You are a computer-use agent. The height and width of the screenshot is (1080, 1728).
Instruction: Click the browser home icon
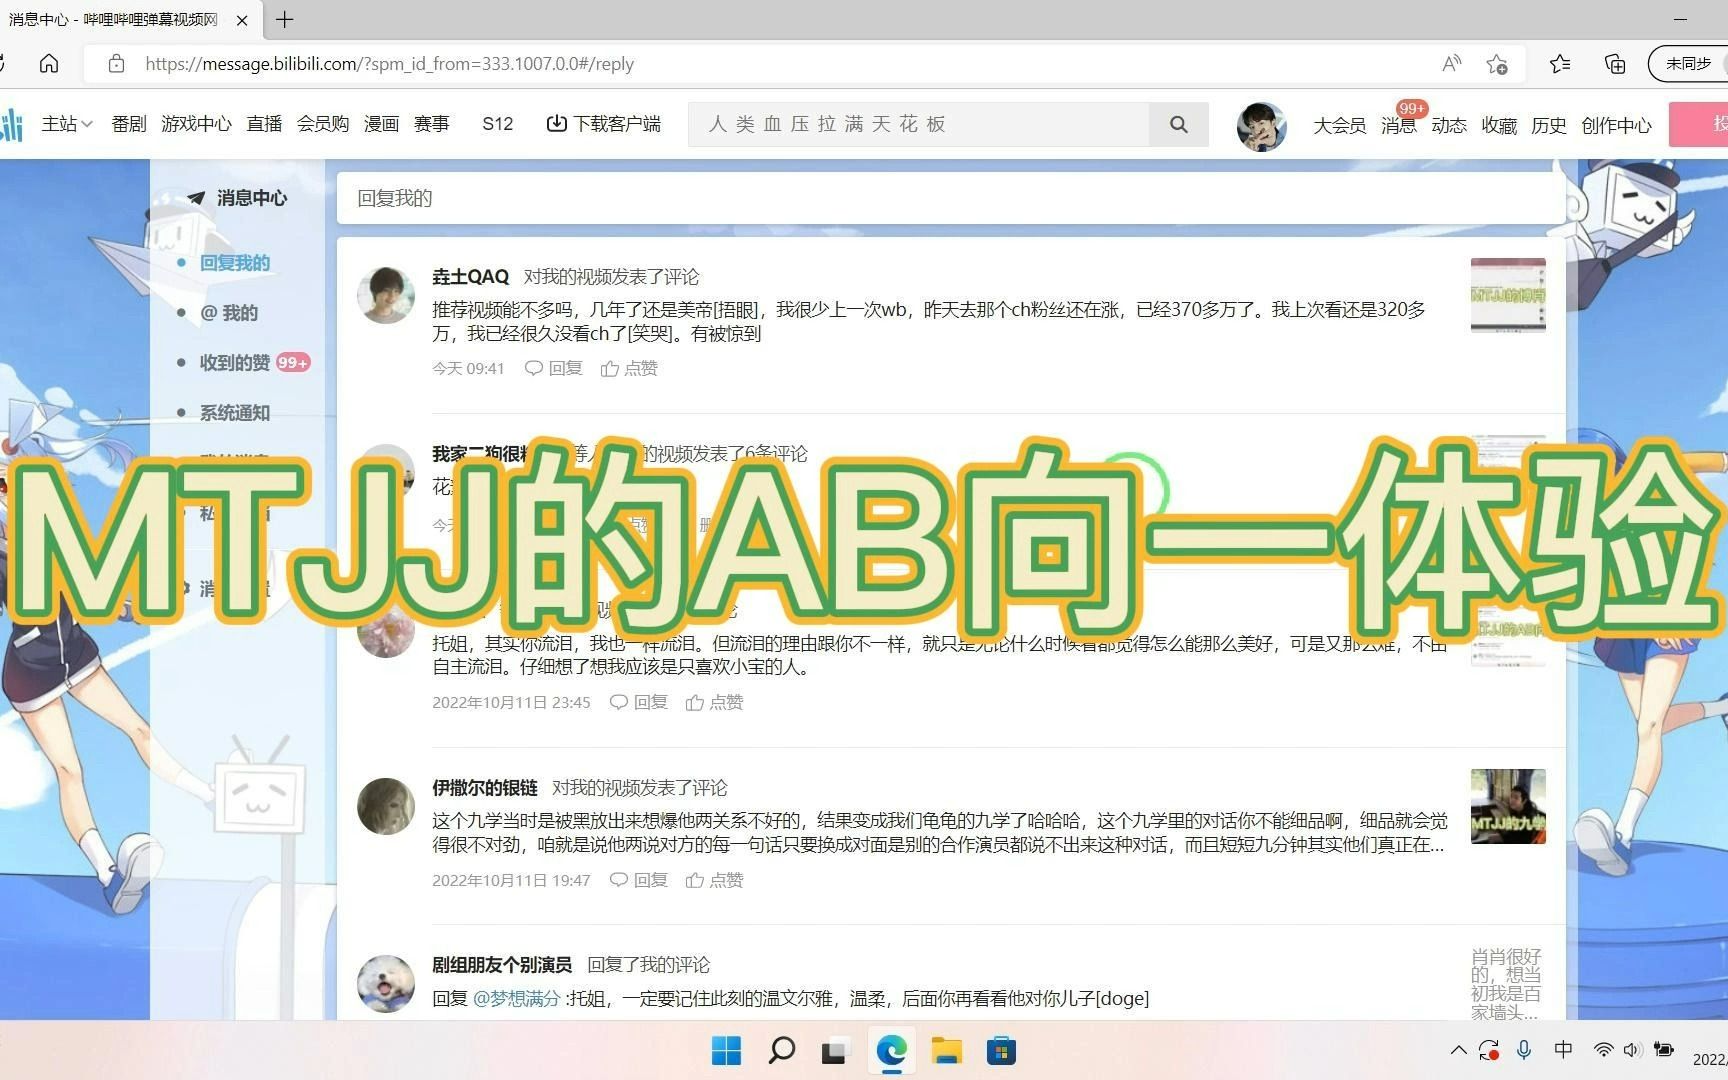pyautogui.click(x=48, y=64)
